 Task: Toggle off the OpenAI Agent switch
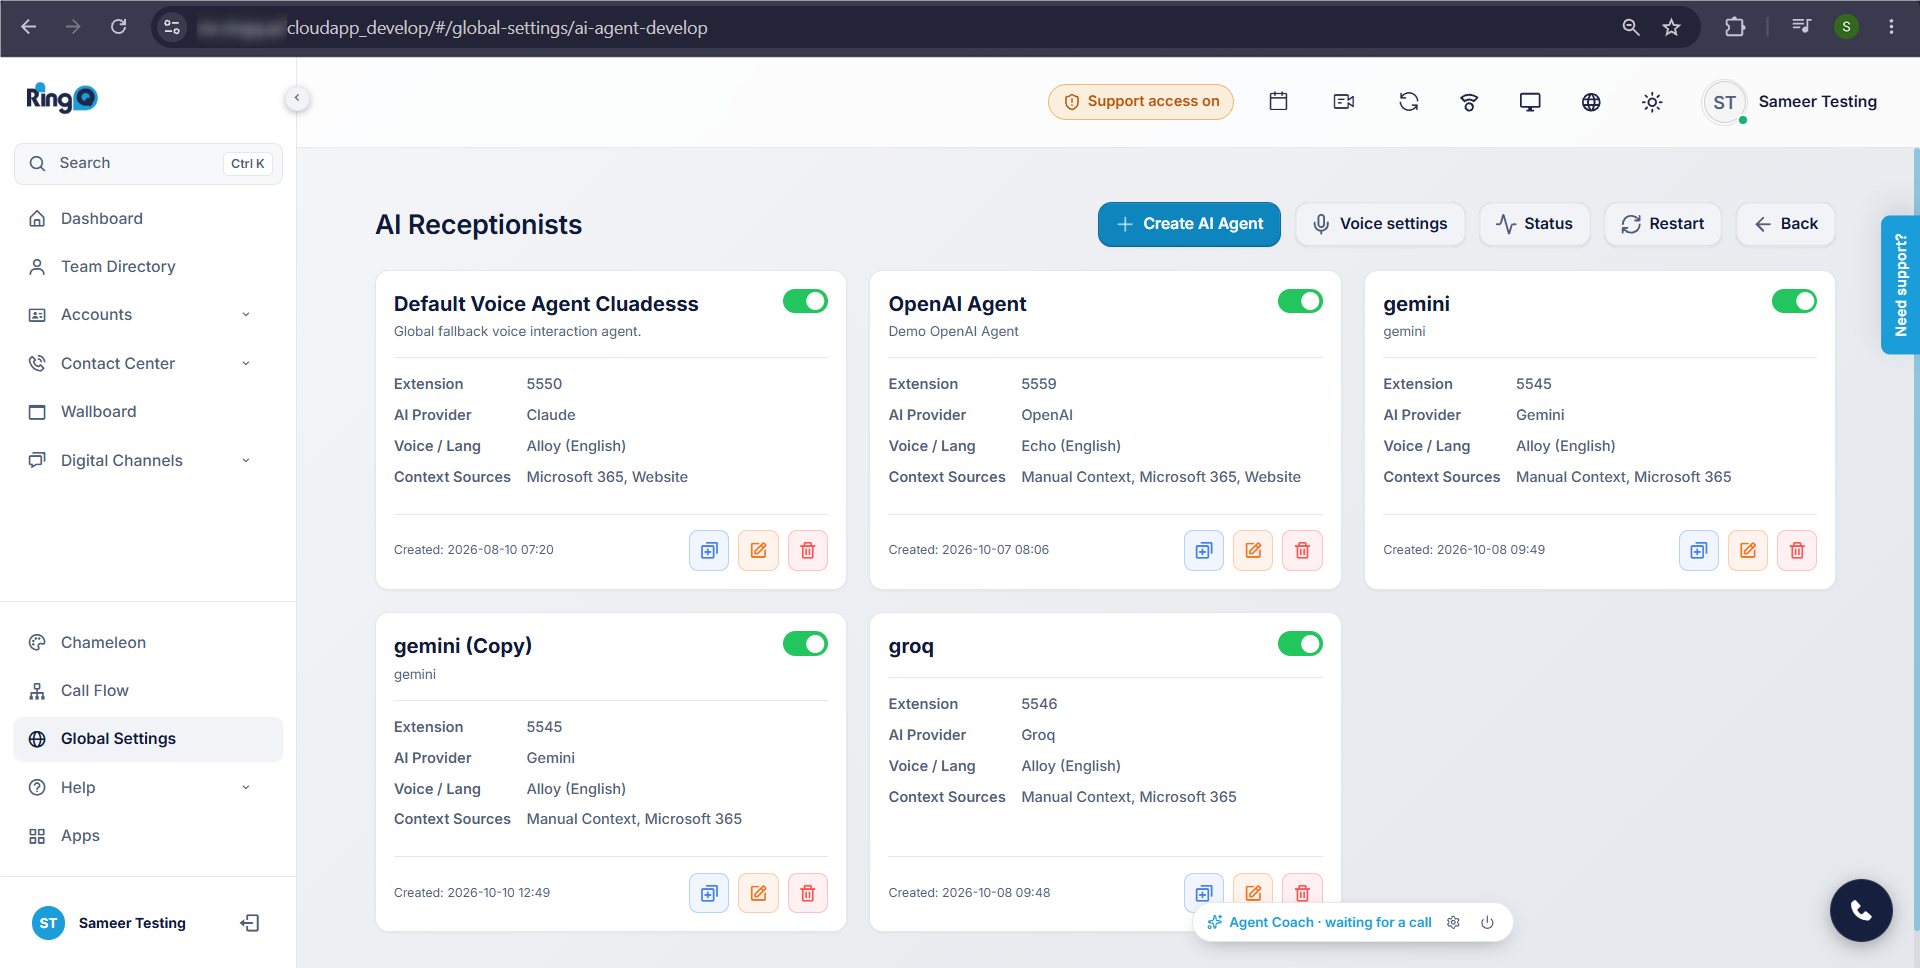(1300, 301)
